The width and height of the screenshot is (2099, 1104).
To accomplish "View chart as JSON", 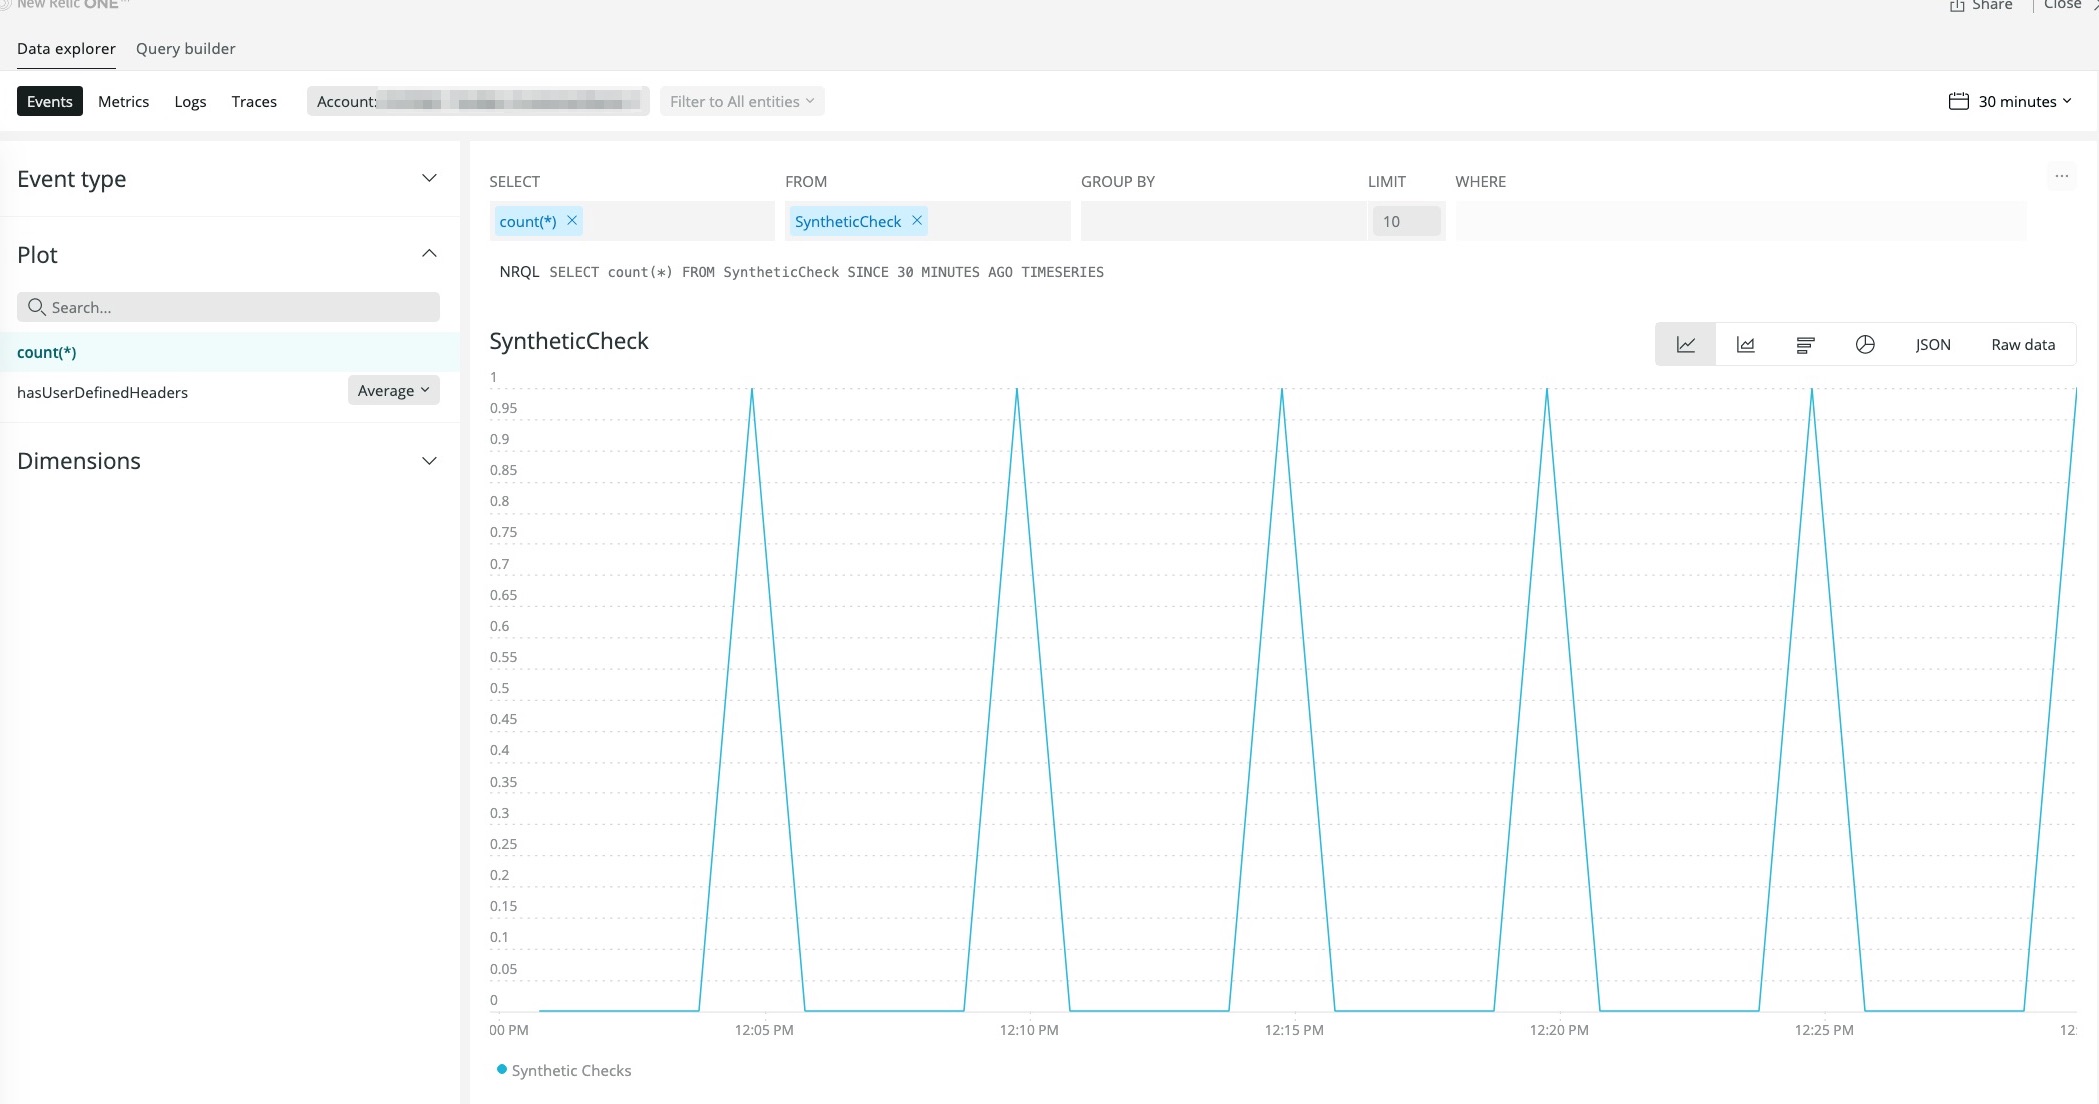I will (x=1933, y=344).
